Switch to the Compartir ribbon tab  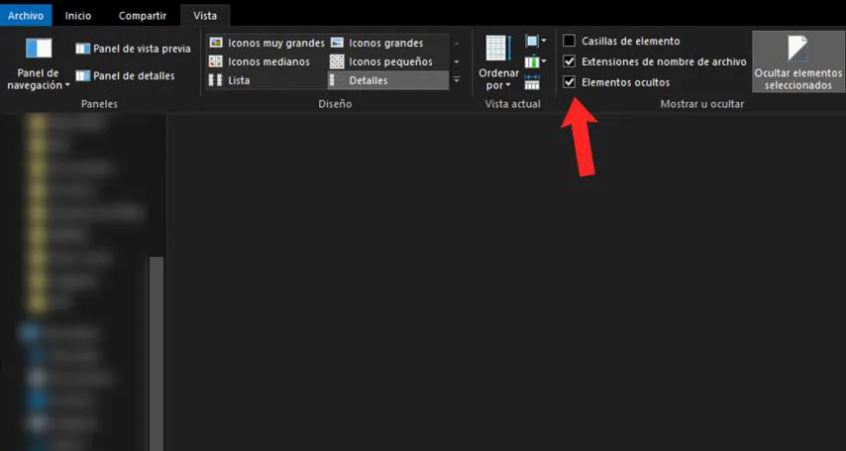[143, 16]
